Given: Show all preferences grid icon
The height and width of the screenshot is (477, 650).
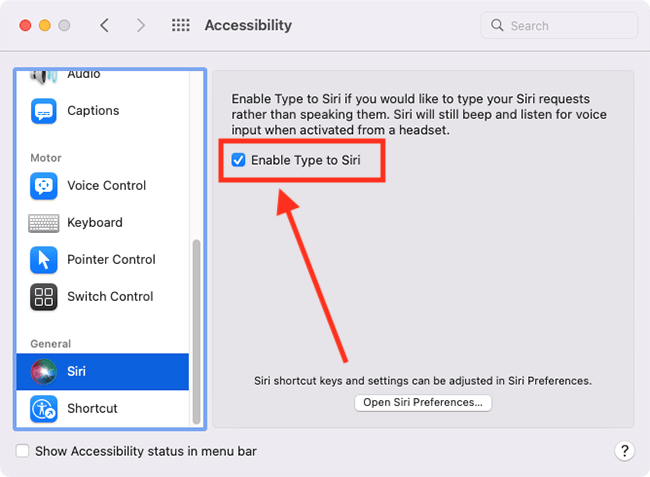Looking at the screenshot, I should tap(181, 25).
